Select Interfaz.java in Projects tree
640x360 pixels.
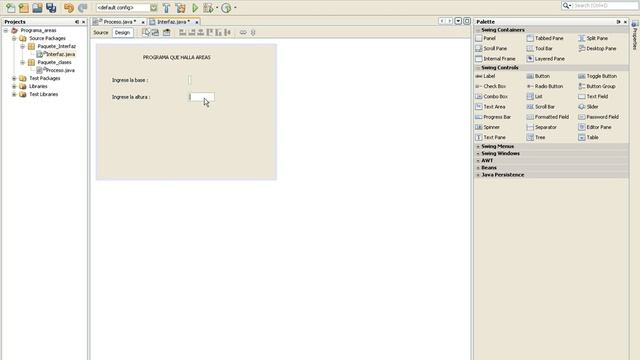[56, 54]
